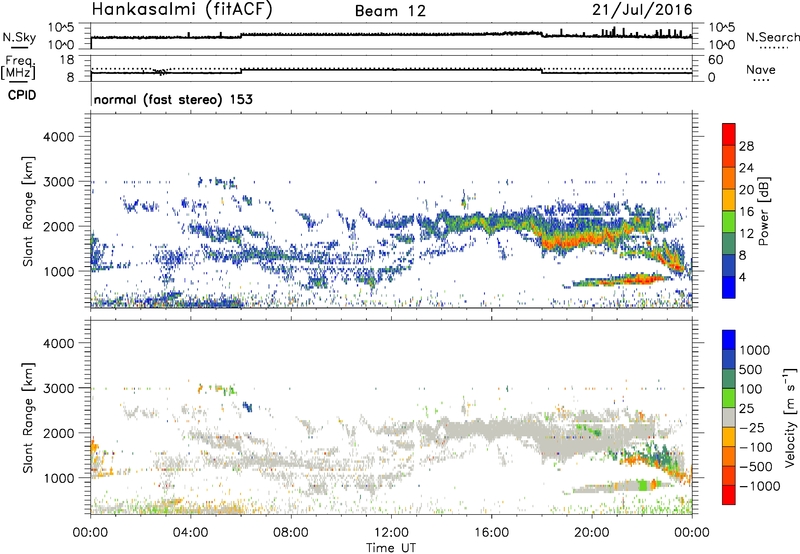The image size is (800, 554).
Task: Click 3000 tick on the power panel
Action: click(x=58, y=182)
